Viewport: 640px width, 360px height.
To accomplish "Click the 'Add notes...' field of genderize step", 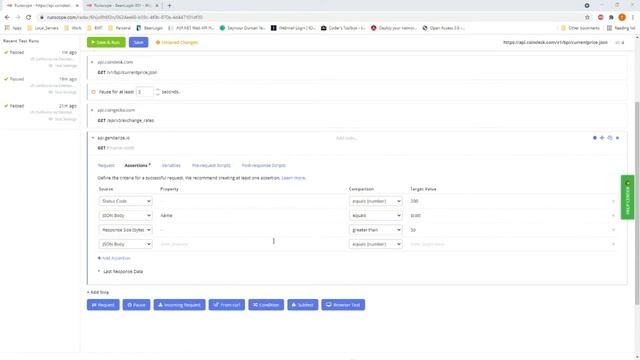I will (x=346, y=138).
